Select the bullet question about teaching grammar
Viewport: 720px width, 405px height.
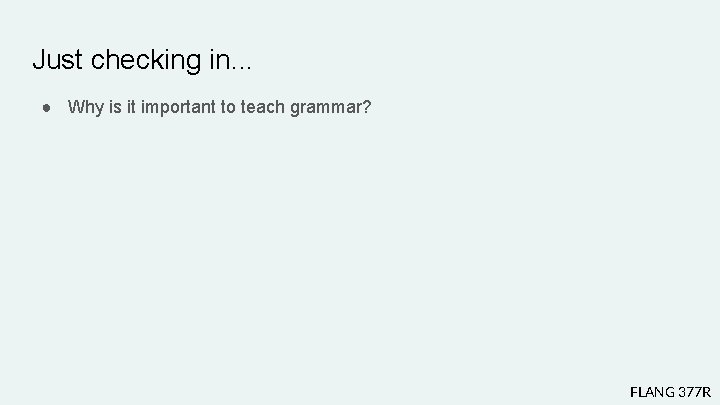point(219,107)
